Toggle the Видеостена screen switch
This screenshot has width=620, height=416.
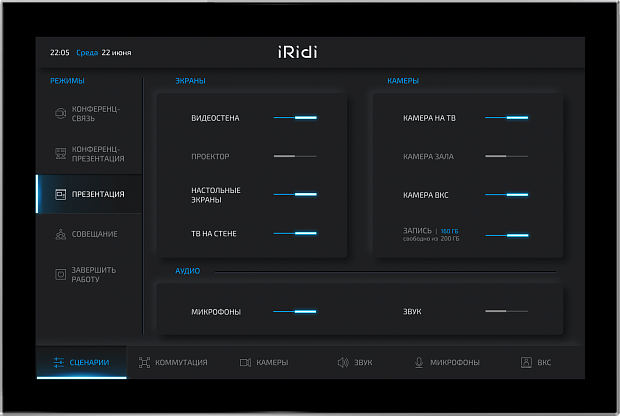pyautogui.click(x=296, y=118)
